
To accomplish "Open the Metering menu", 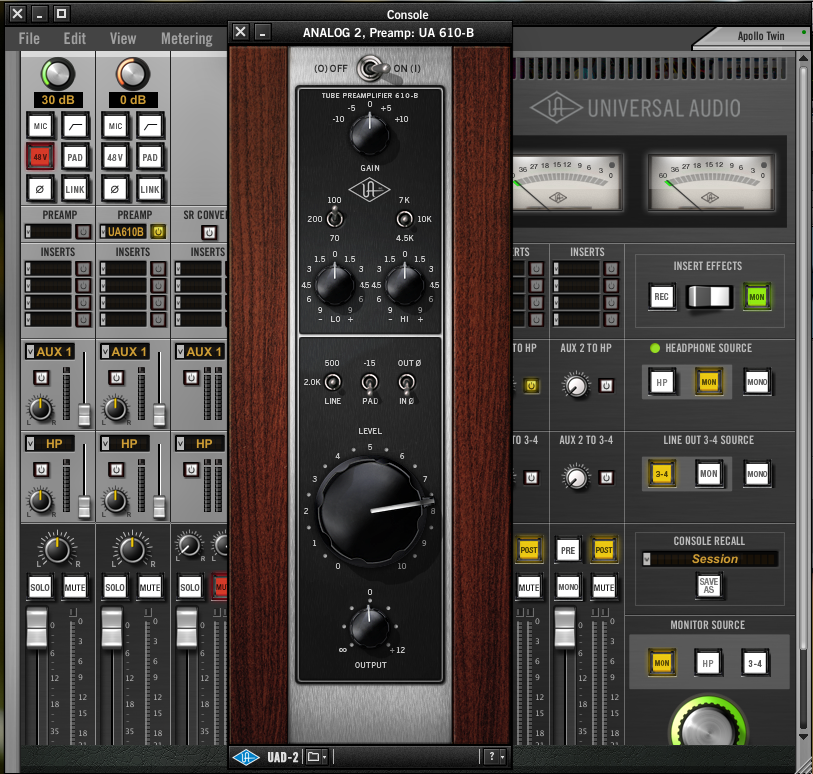I will [185, 39].
